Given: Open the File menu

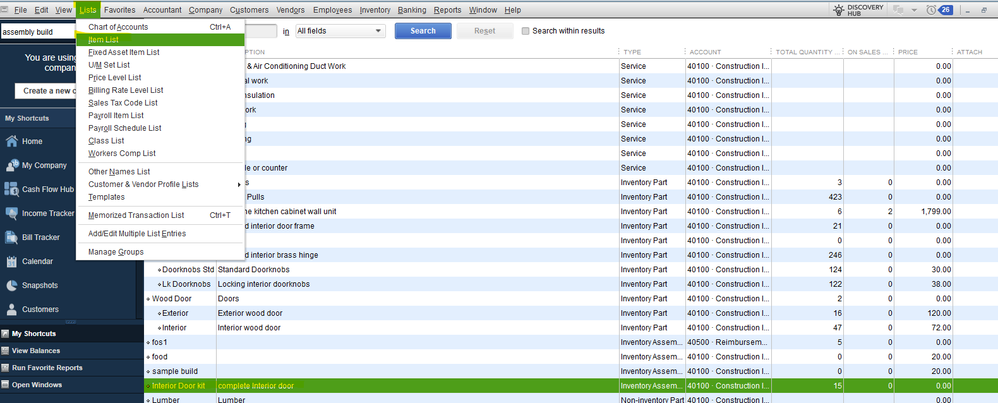Looking at the screenshot, I should (x=20, y=10).
